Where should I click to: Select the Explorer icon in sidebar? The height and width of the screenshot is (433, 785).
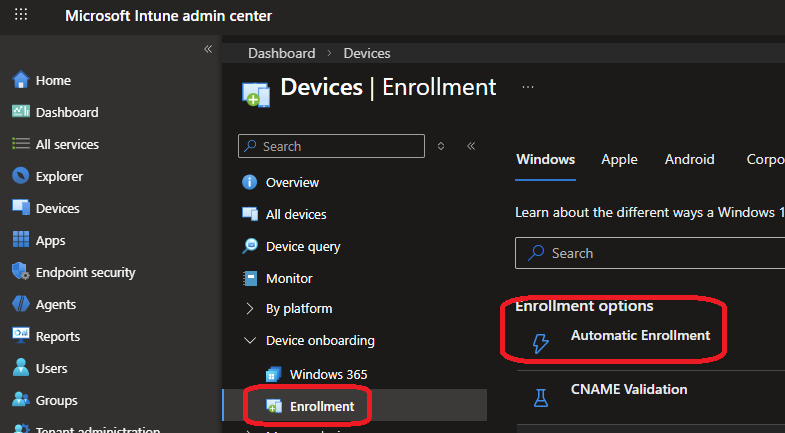[20, 176]
